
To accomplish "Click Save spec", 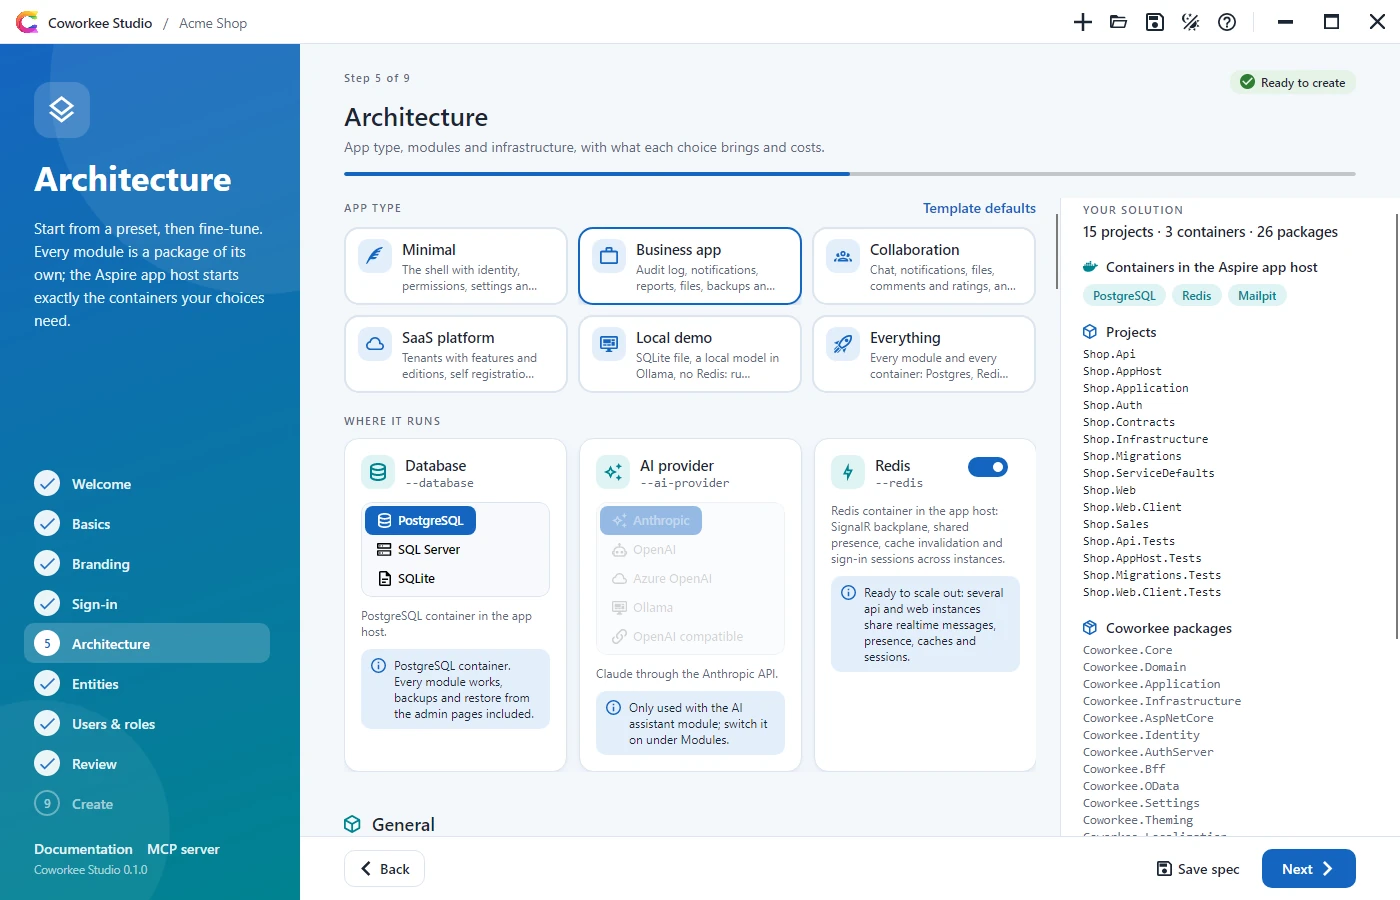I will coord(1198,869).
